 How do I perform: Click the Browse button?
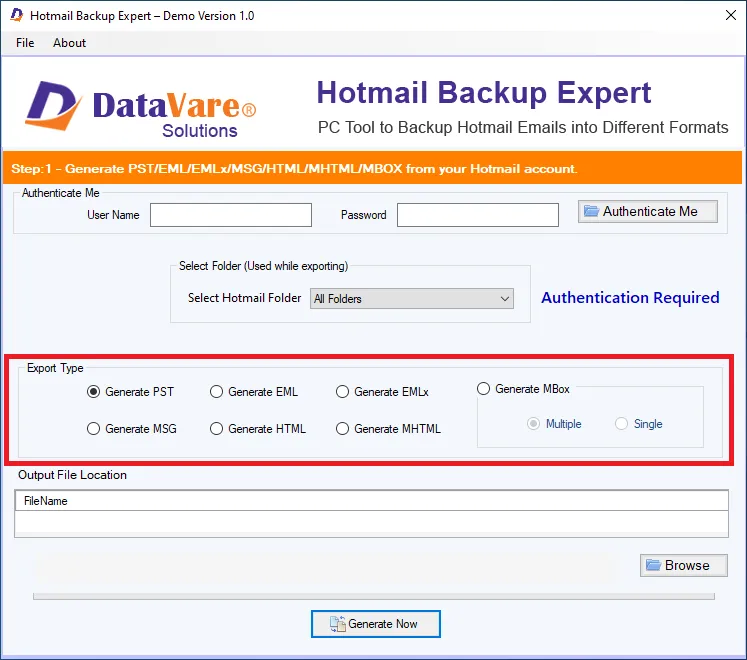coord(684,565)
